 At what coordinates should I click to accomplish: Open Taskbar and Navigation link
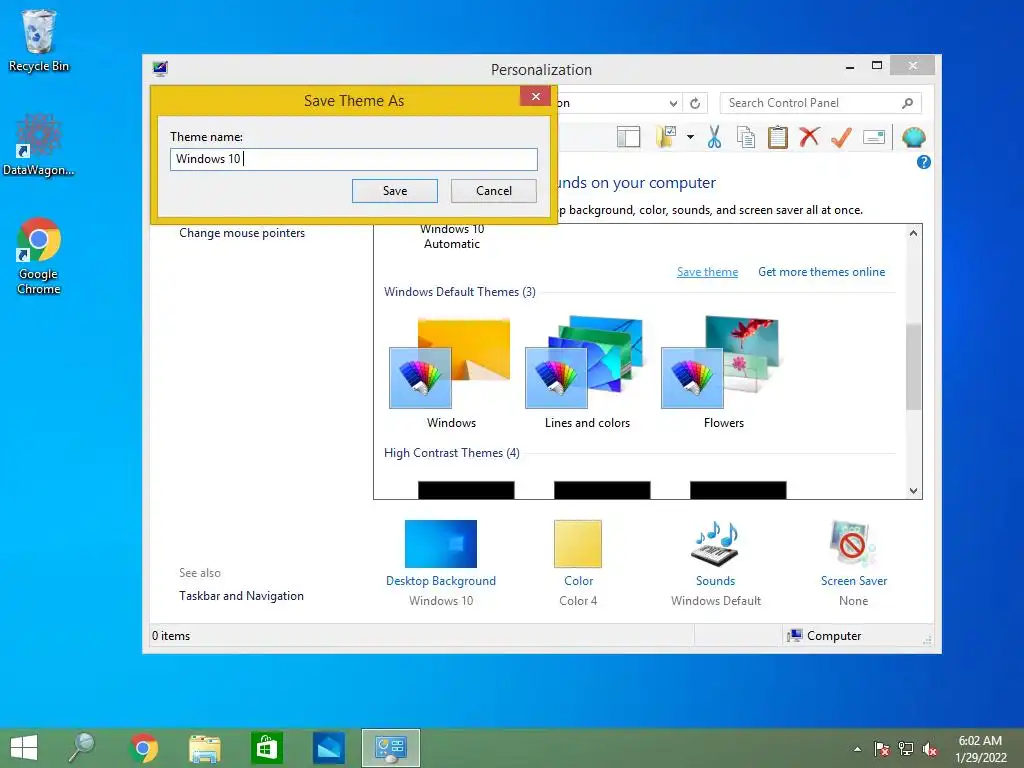[241, 596]
